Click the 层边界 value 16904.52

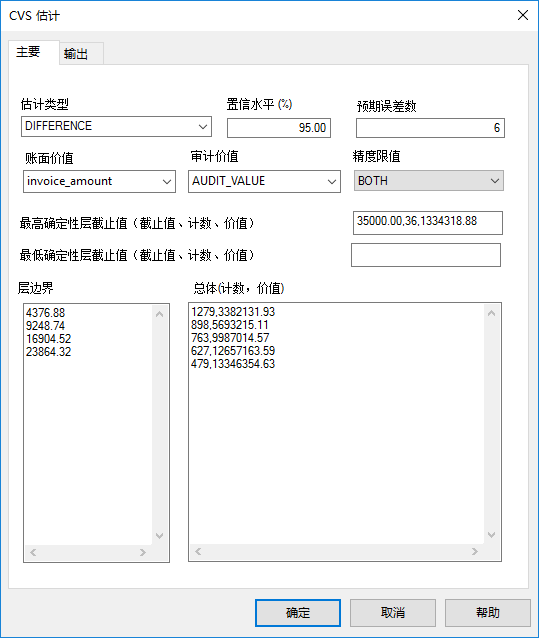pos(48,339)
